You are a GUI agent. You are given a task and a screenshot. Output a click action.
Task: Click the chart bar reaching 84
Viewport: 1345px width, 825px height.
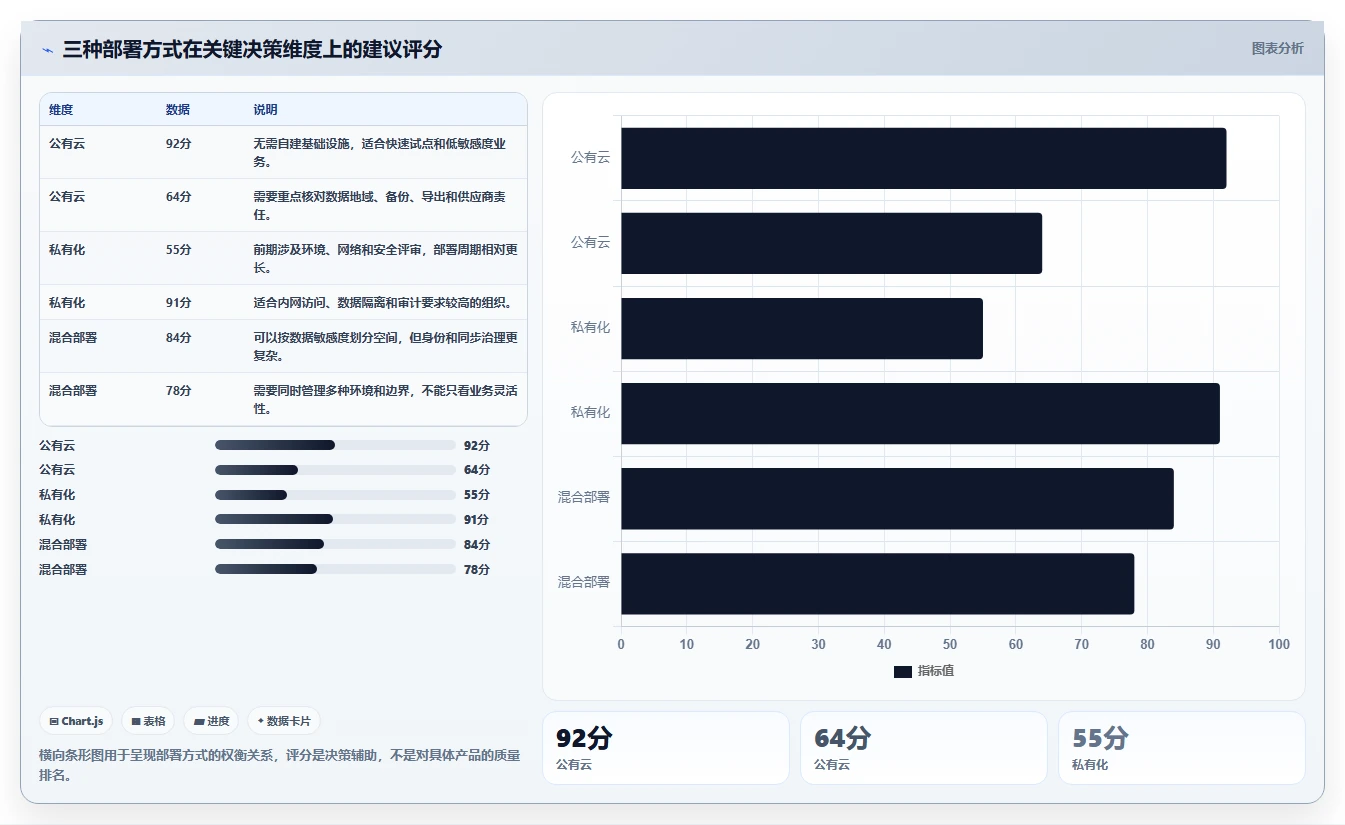(898, 498)
